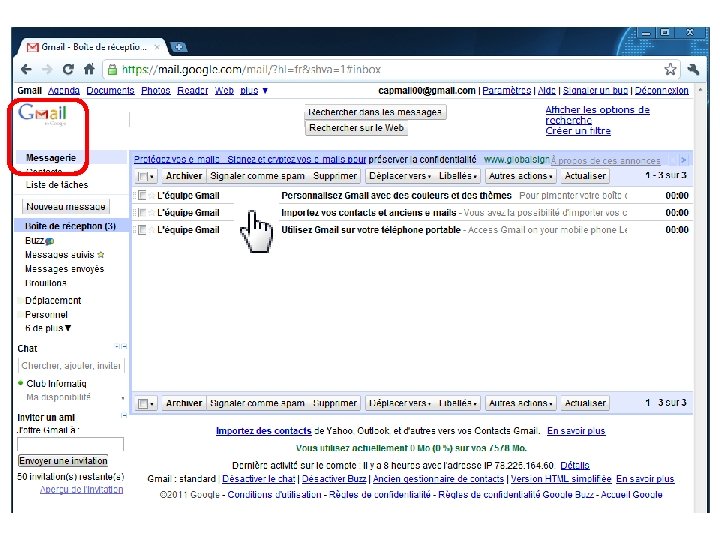Check the Personnalisez Gmail message checkbox
The image size is (720, 540).
tap(142, 196)
